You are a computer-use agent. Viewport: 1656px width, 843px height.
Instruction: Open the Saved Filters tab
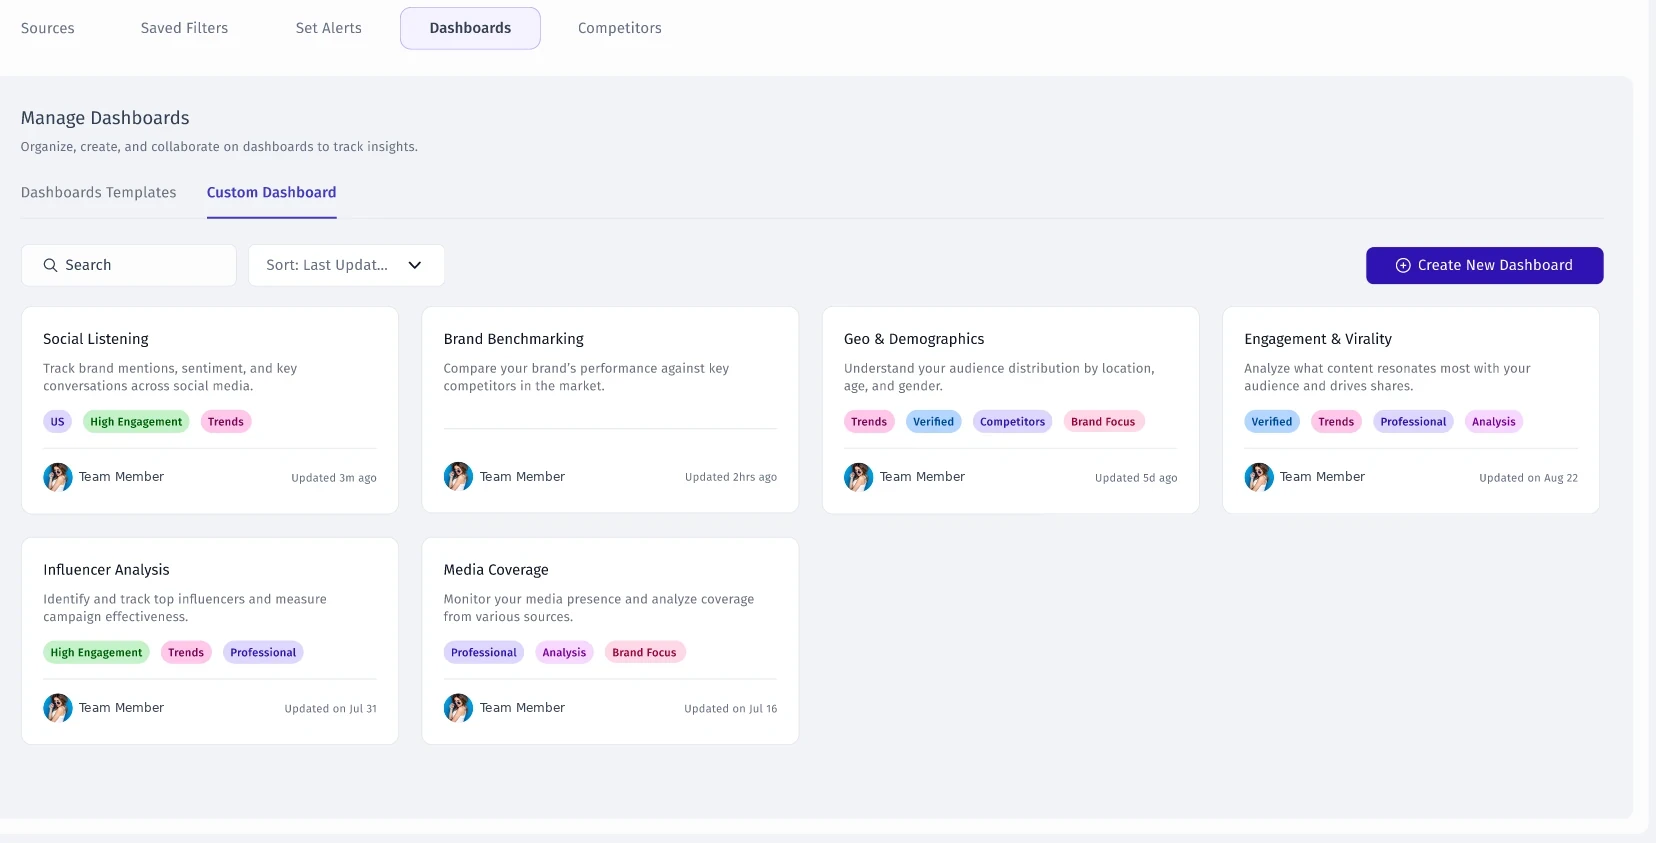pos(184,28)
